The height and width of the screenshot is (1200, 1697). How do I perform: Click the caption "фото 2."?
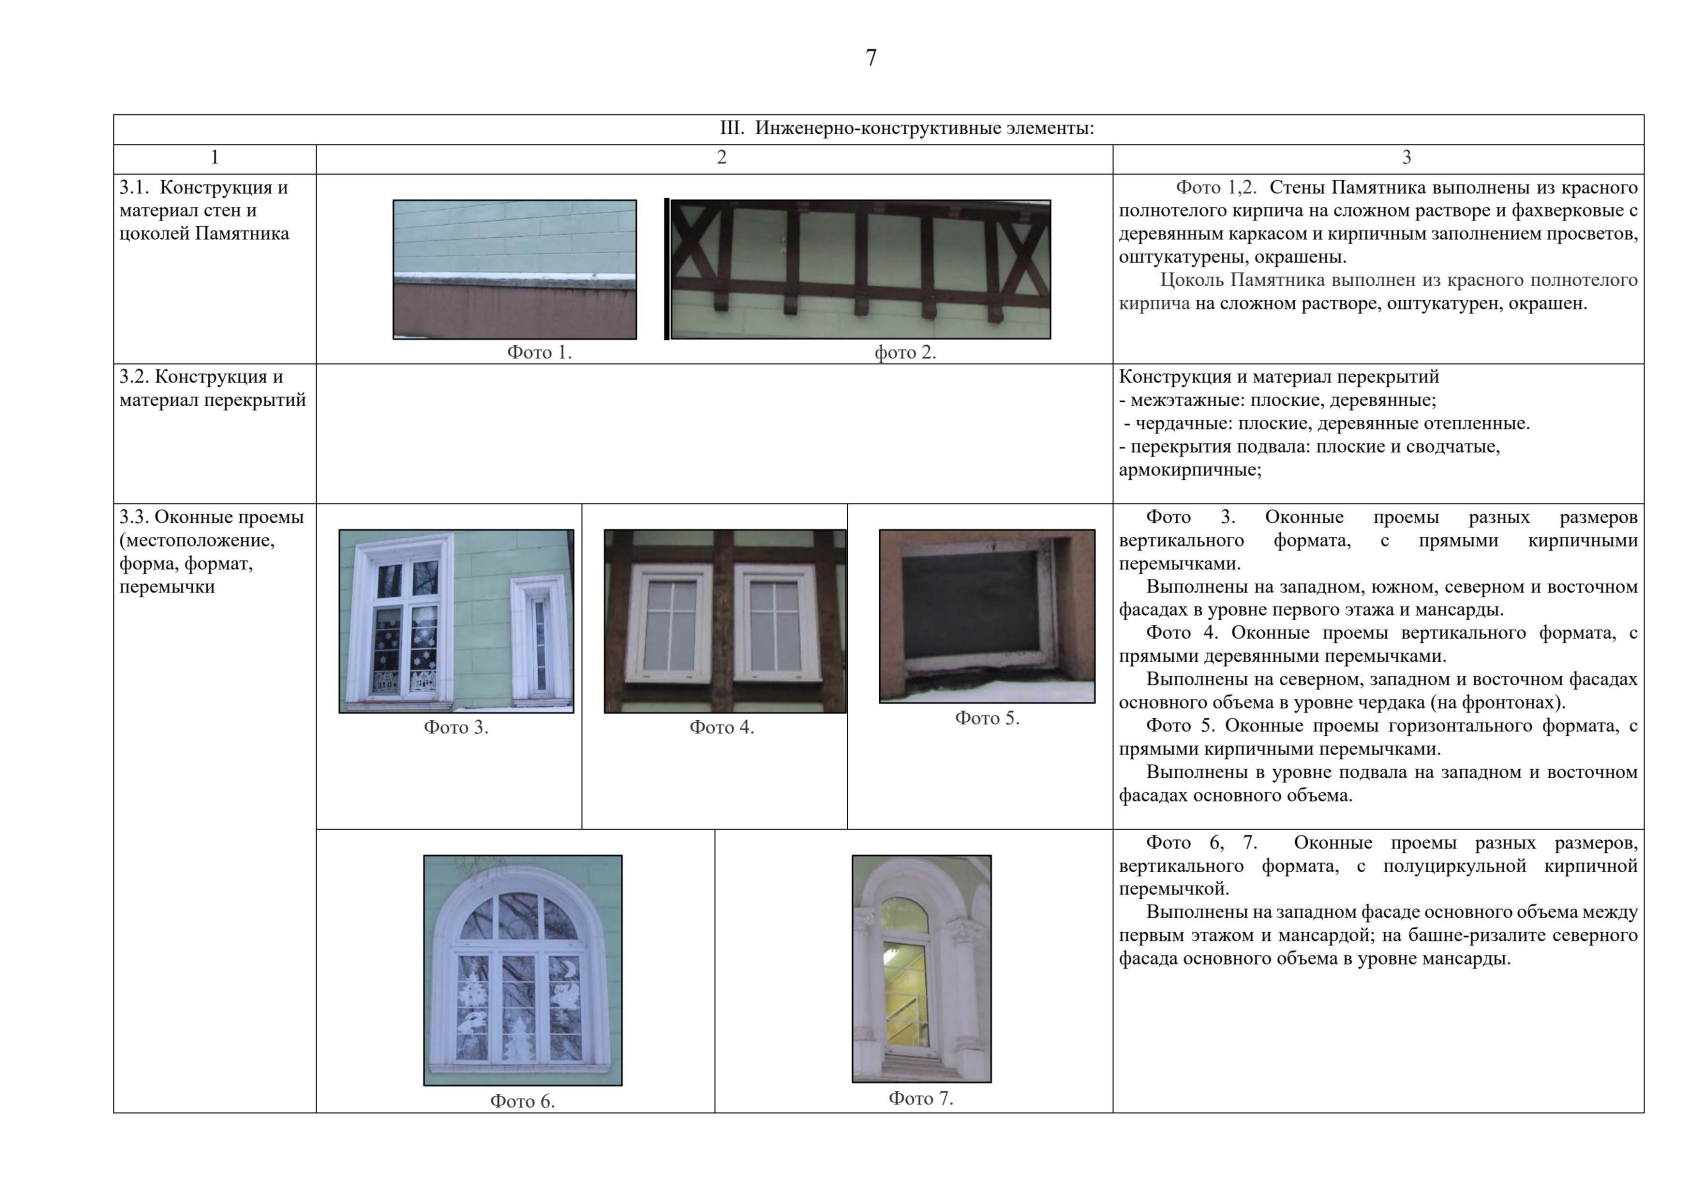pyautogui.click(x=905, y=352)
